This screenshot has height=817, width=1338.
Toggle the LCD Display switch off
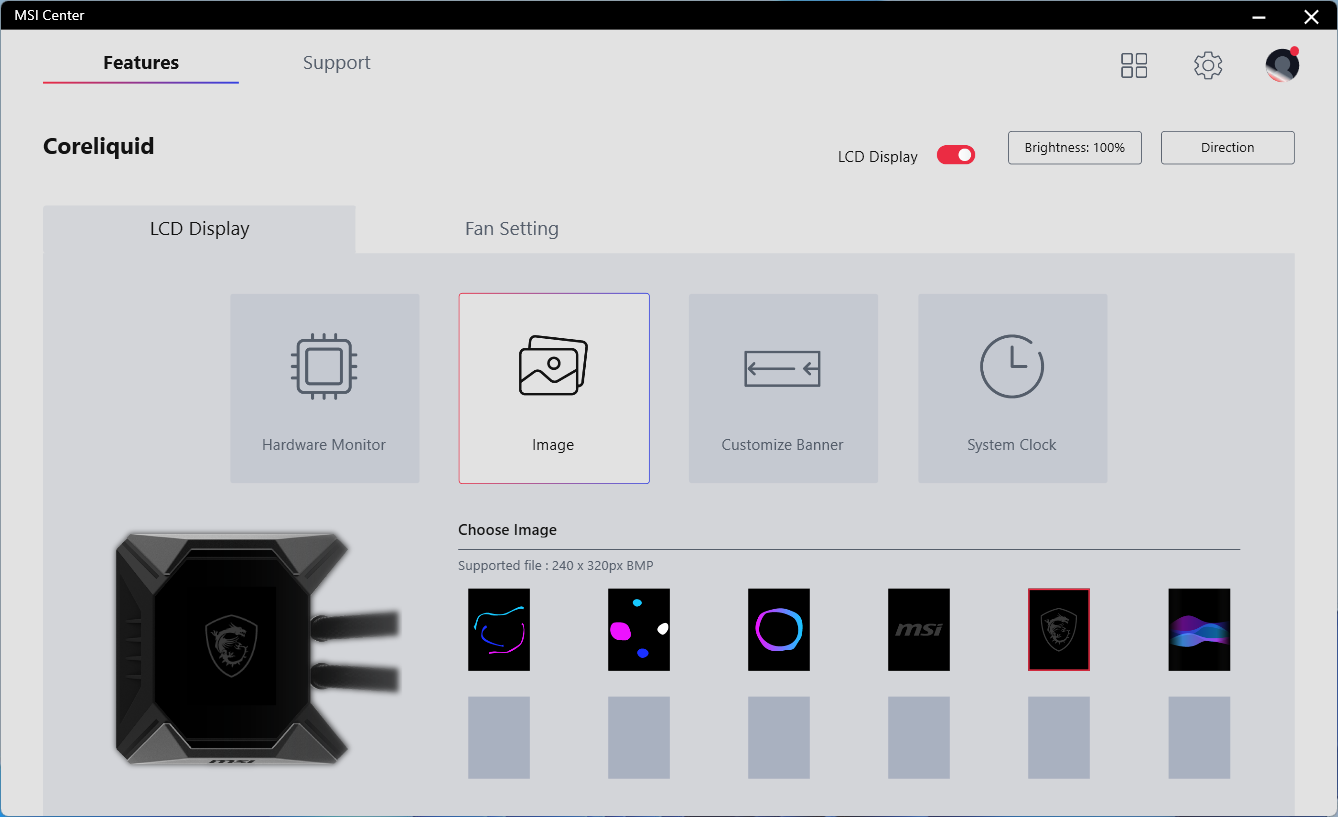955,155
